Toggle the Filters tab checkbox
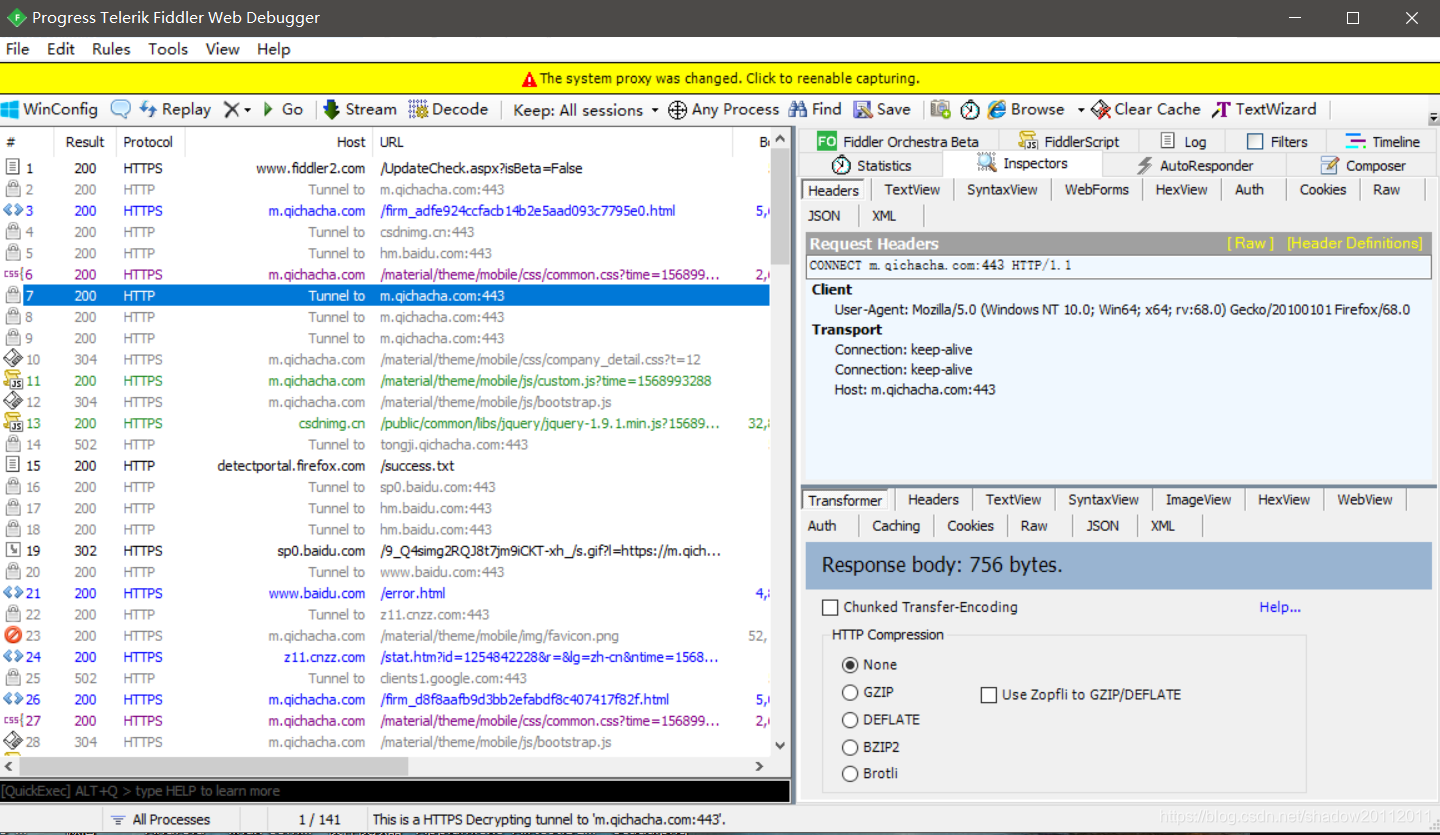This screenshot has width=1440, height=835. coord(1255,141)
